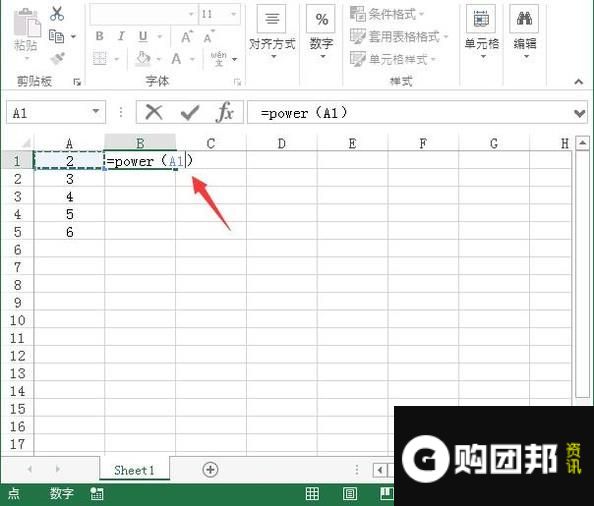594x506 pixels.
Task: Select the Sheet1 tab
Action: pyautogui.click(x=134, y=470)
